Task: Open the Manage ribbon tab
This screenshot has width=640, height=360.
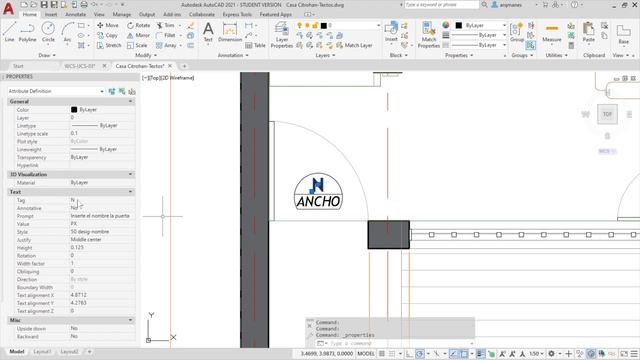Action: [x=122, y=14]
